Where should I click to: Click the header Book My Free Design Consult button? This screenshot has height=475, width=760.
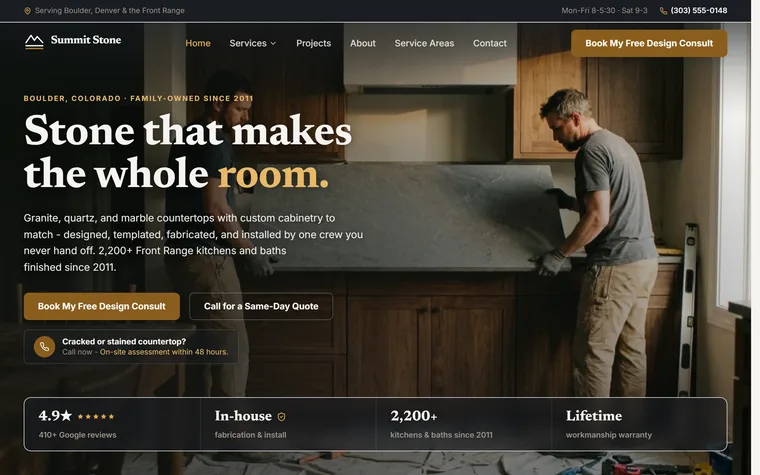(x=649, y=43)
